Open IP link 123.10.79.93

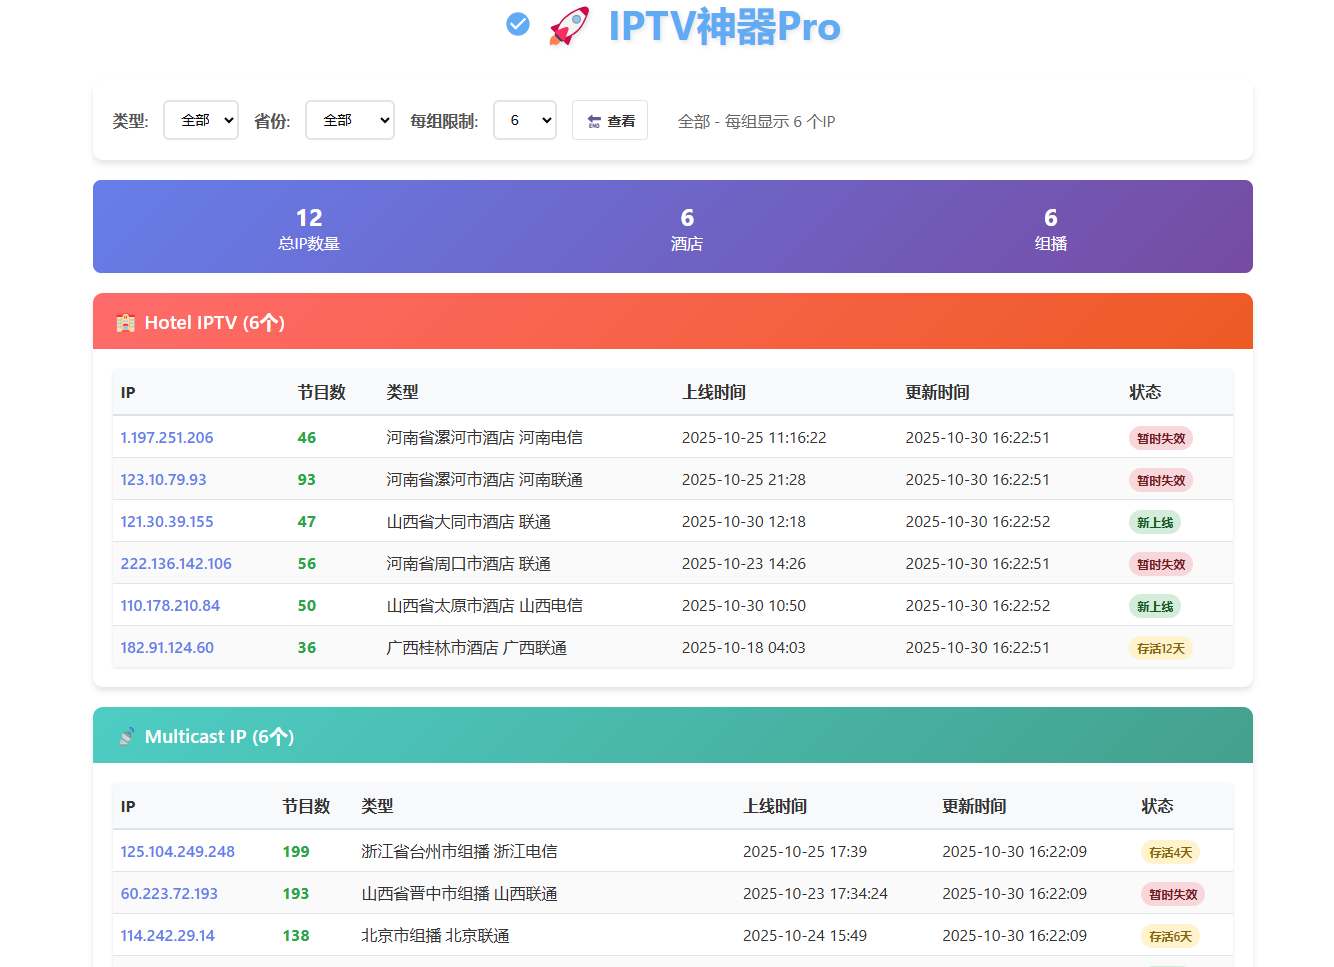163,480
